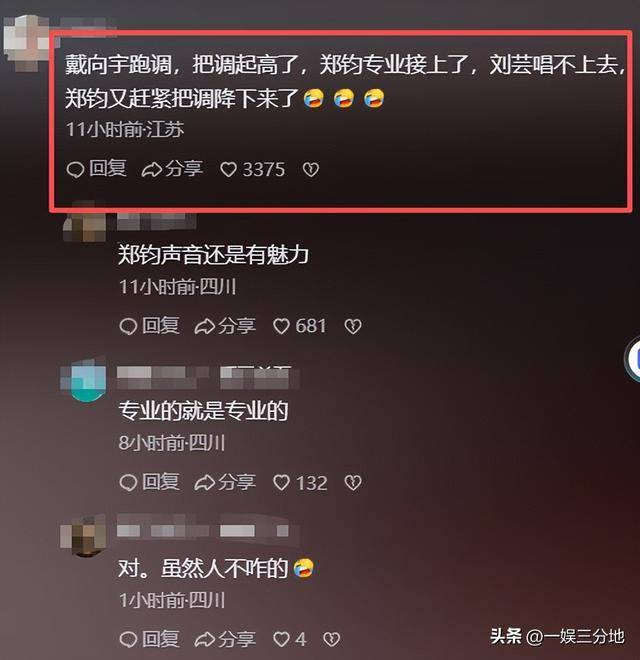Tap broken heart beside 4 likes
640x660 pixels.
(331, 639)
